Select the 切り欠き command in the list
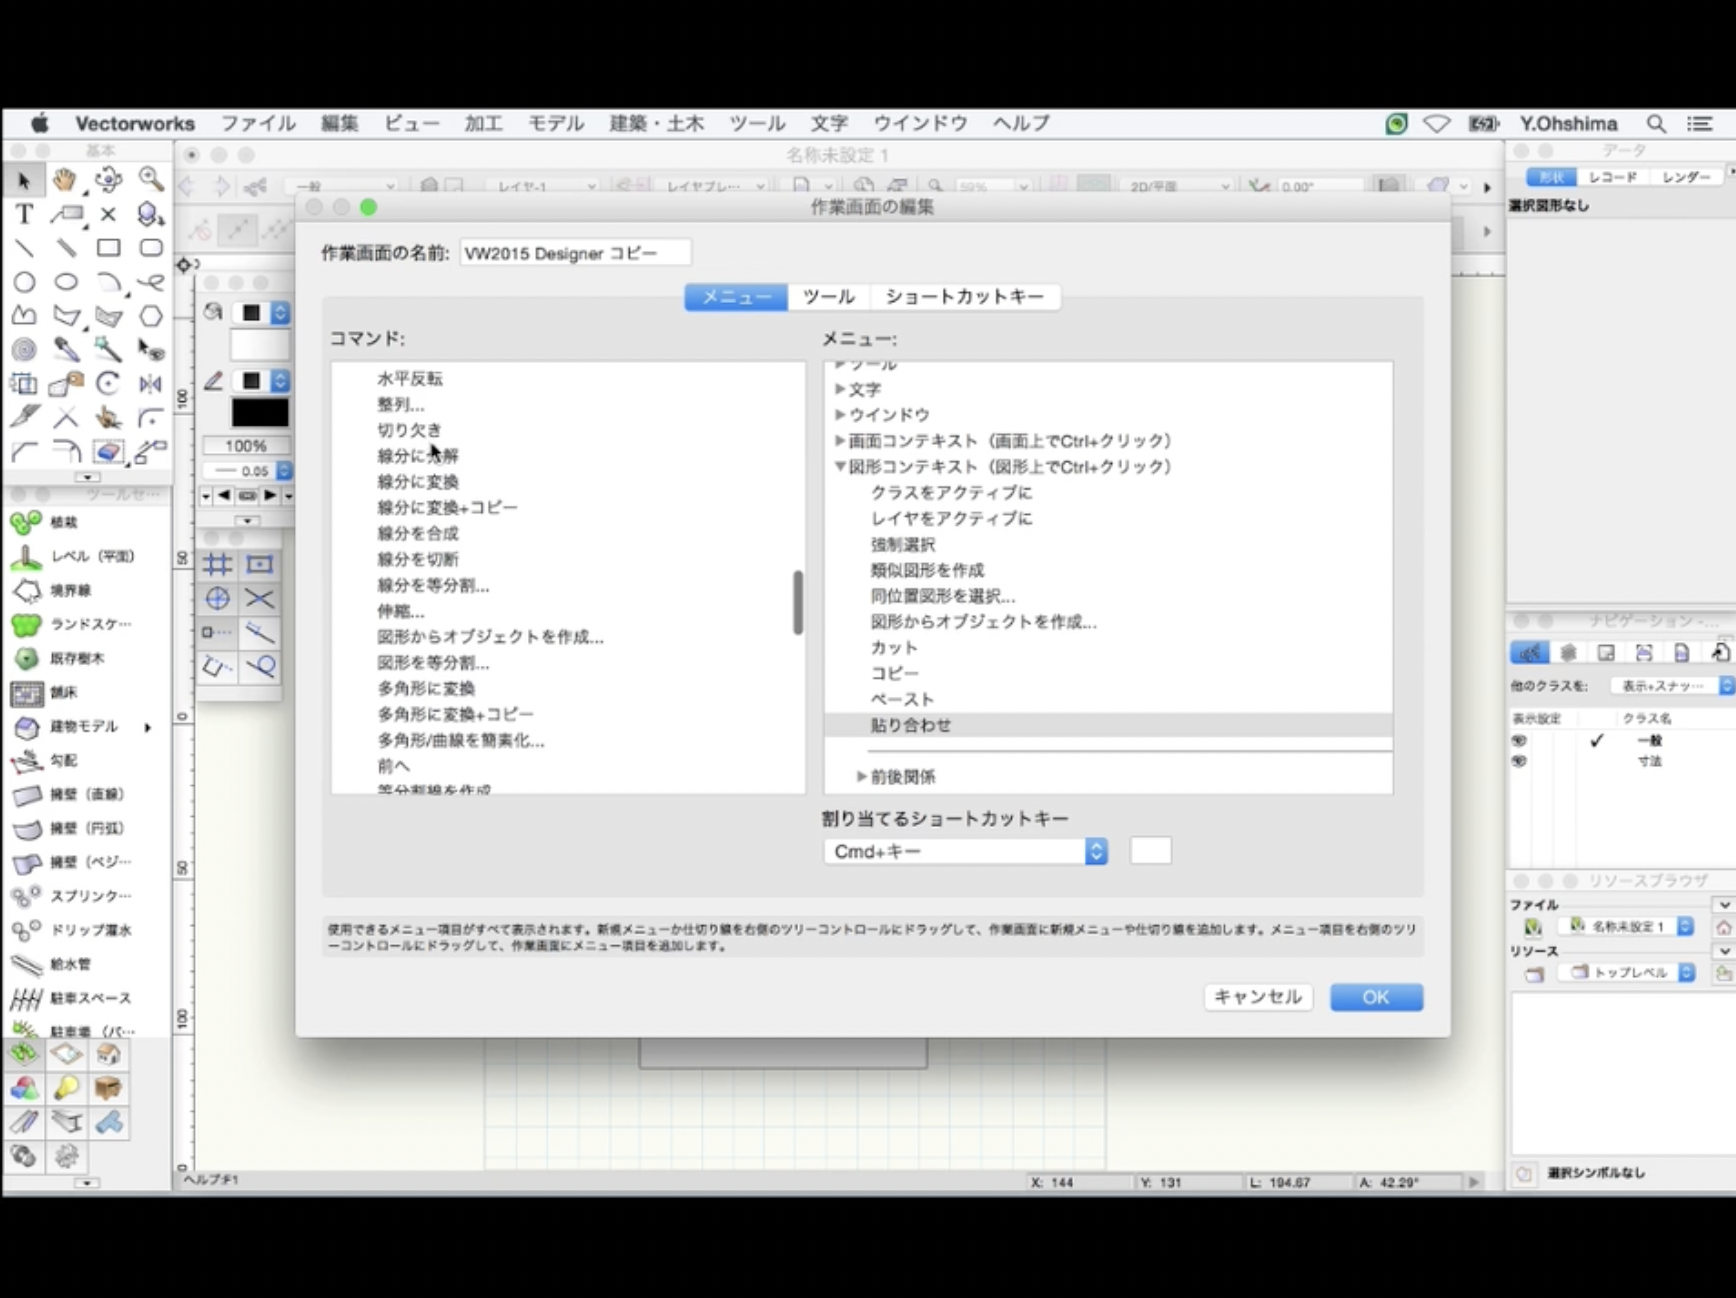The height and width of the screenshot is (1298, 1736). (409, 430)
